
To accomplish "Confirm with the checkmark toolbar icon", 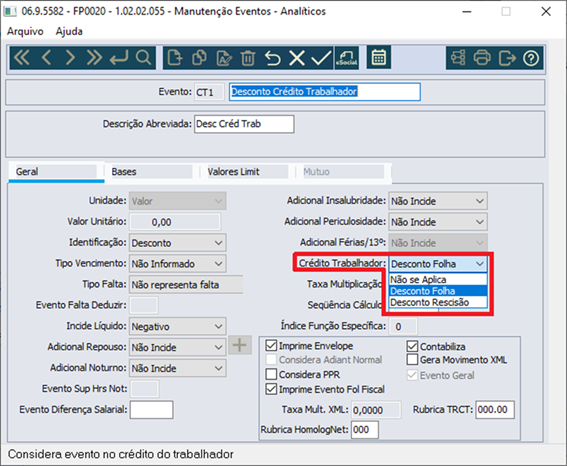I will pyautogui.click(x=321, y=57).
